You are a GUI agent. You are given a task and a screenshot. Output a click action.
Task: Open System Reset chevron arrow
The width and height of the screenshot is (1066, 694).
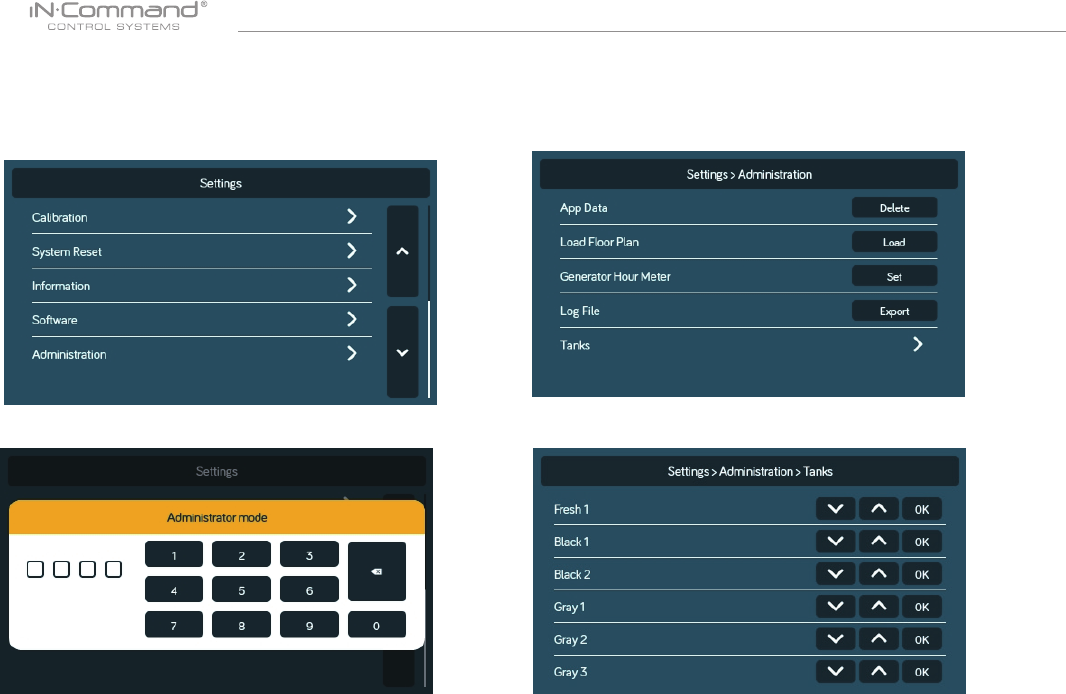[351, 250]
